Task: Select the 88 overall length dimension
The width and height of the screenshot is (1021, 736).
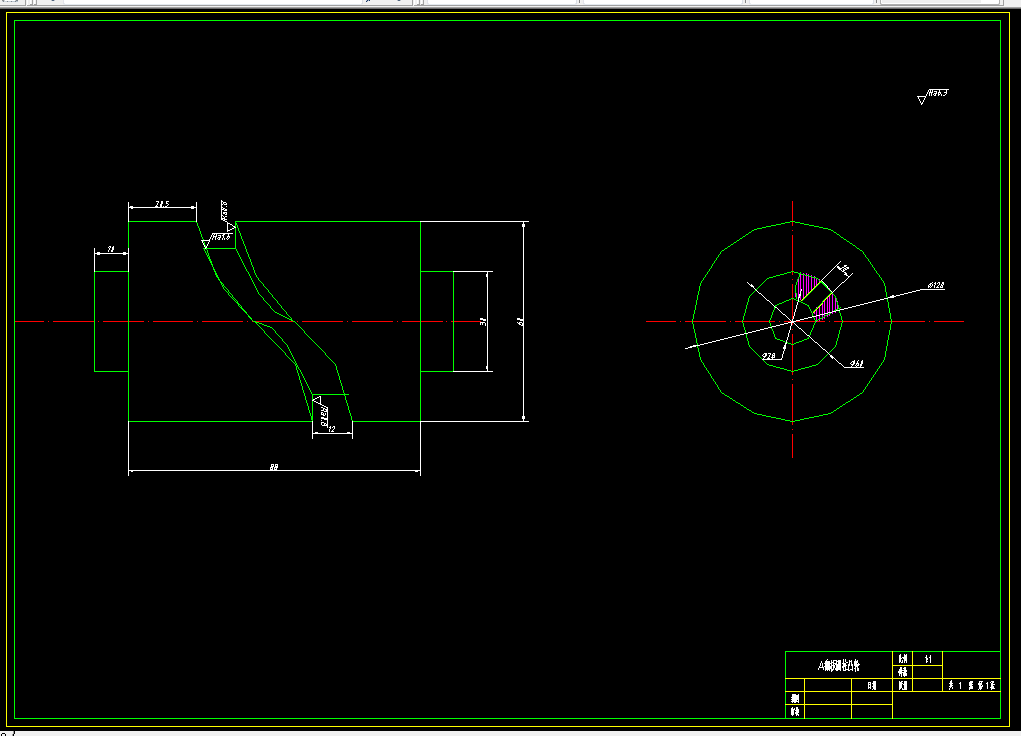Action: tap(274, 467)
